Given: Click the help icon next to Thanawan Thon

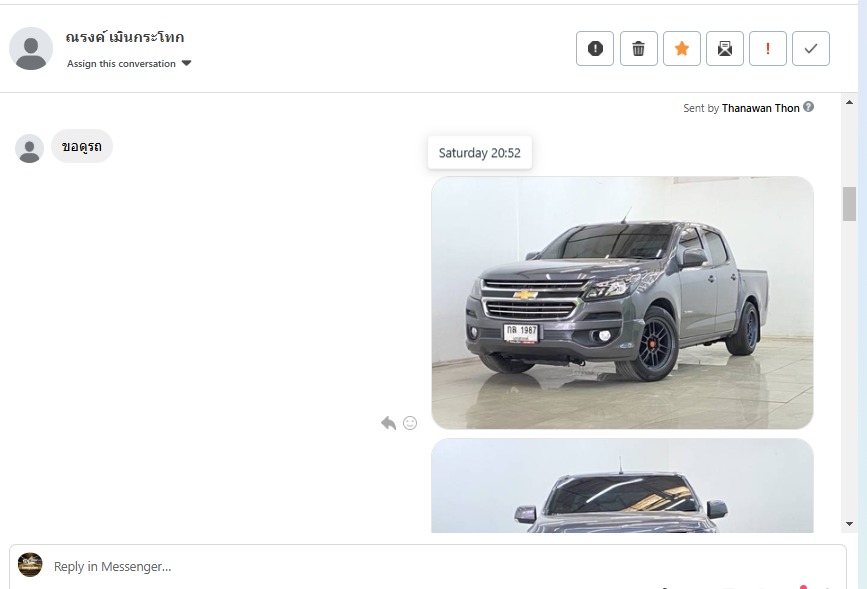Looking at the screenshot, I should [809, 107].
